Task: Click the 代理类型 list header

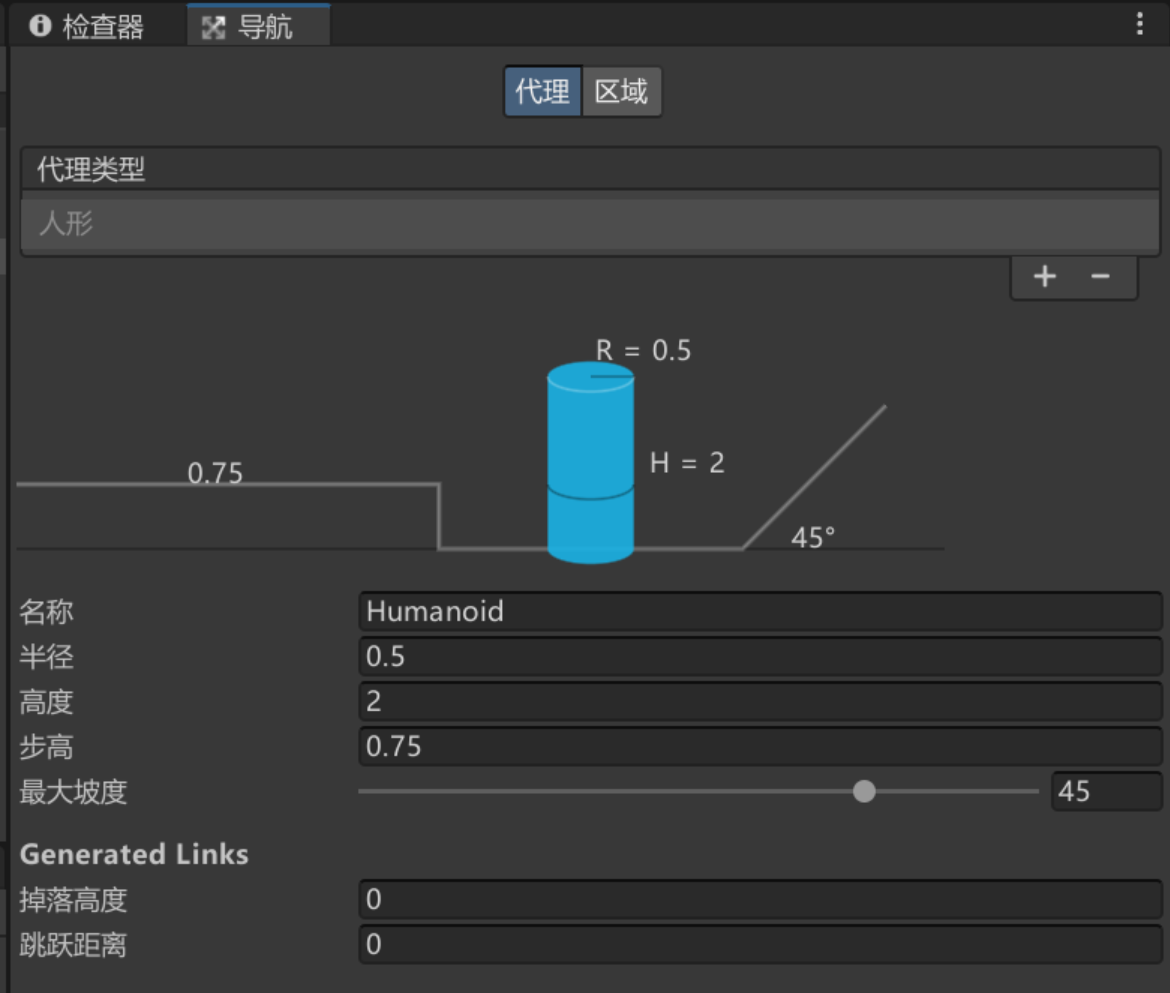Action: [589, 169]
